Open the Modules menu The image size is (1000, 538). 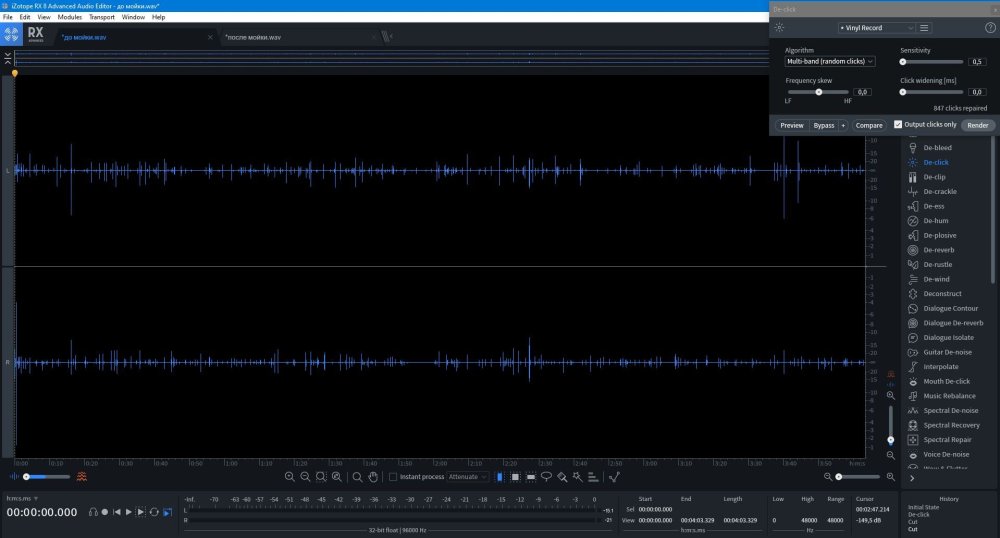pyautogui.click(x=70, y=17)
